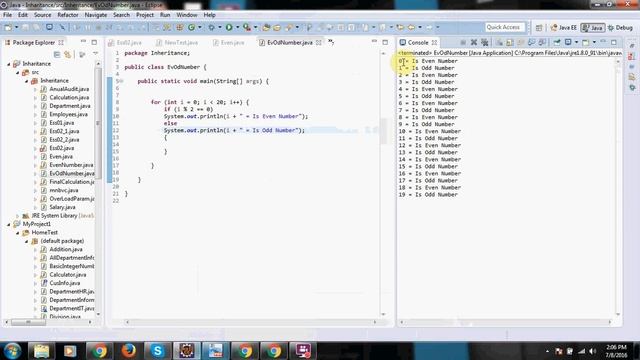
Task: Open the New file dropdown arrow
Action: (16, 27)
